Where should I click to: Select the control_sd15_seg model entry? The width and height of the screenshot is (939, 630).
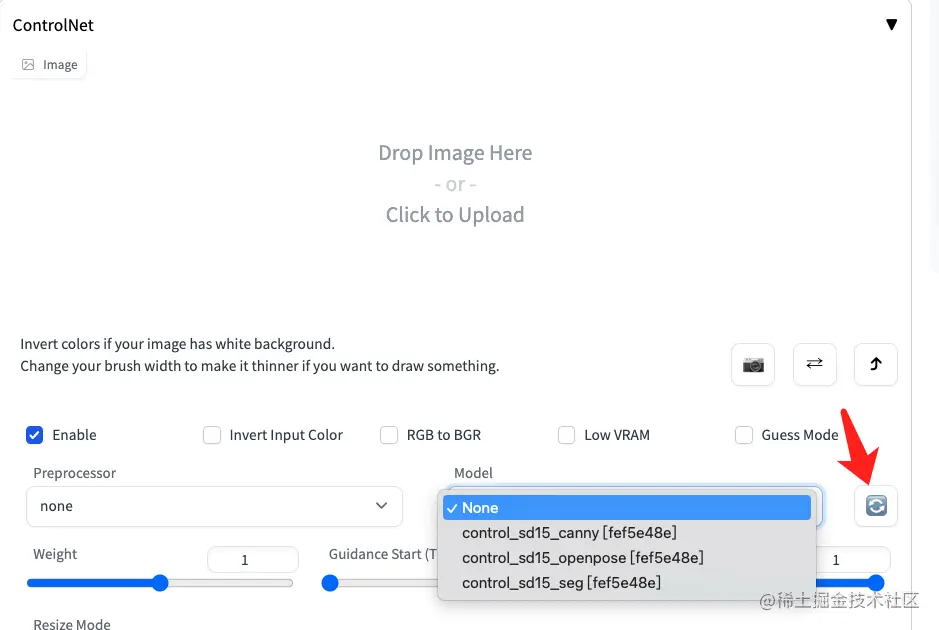627,583
